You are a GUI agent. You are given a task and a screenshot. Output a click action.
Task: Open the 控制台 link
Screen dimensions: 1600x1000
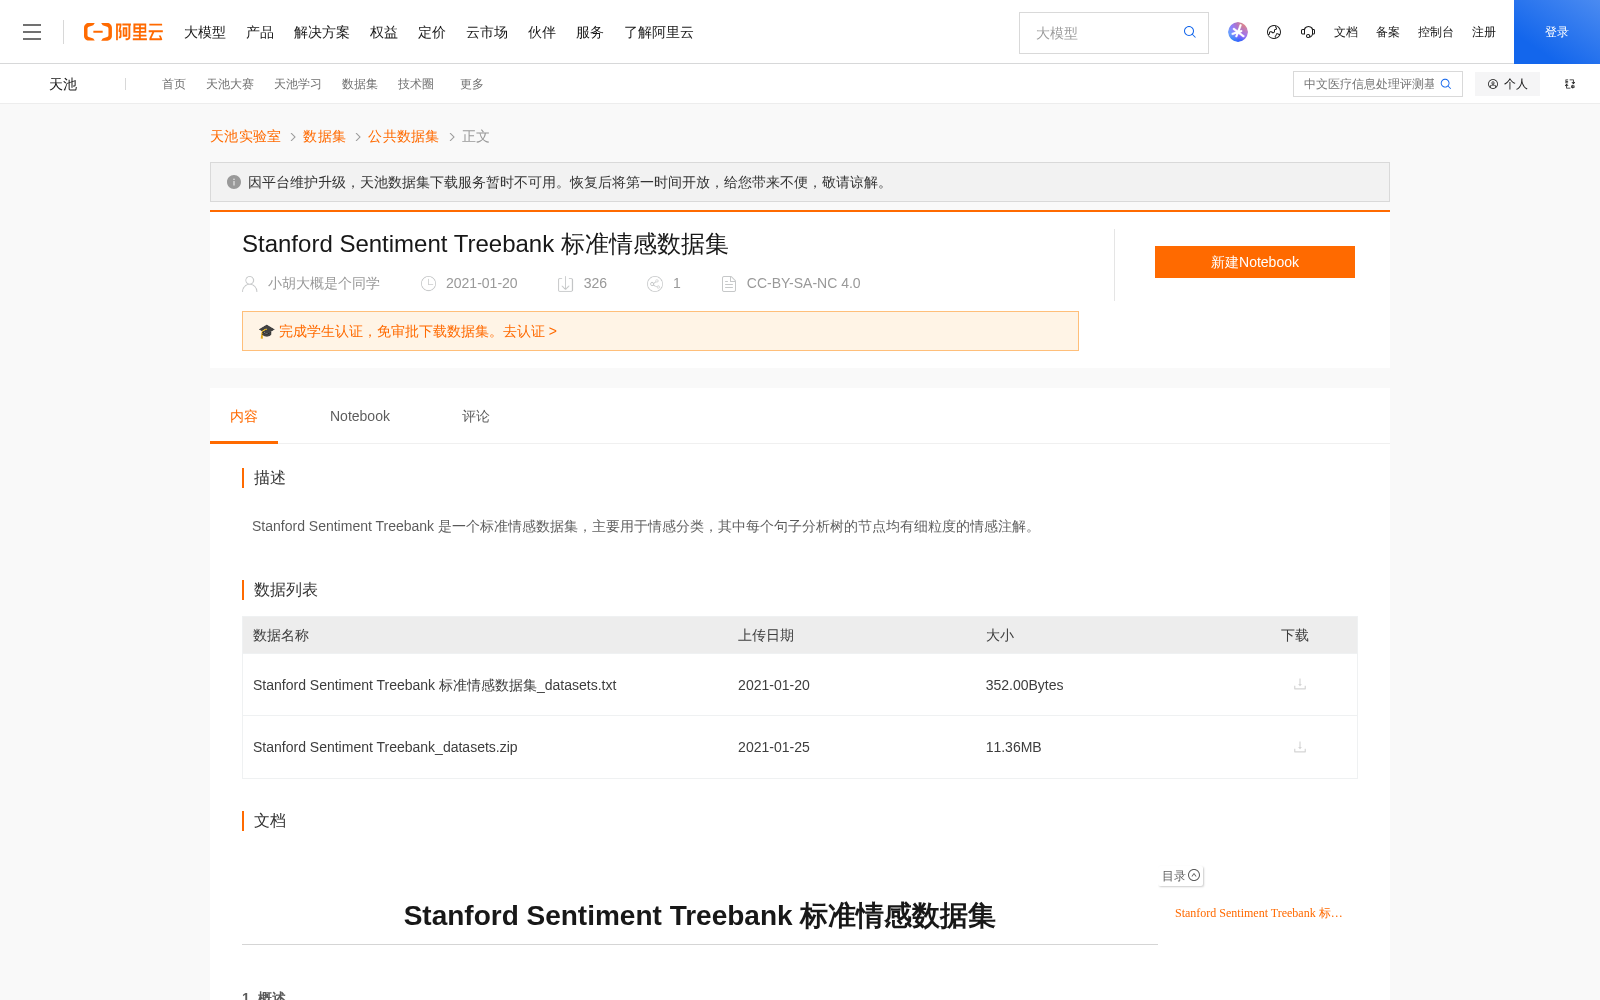point(1436,32)
